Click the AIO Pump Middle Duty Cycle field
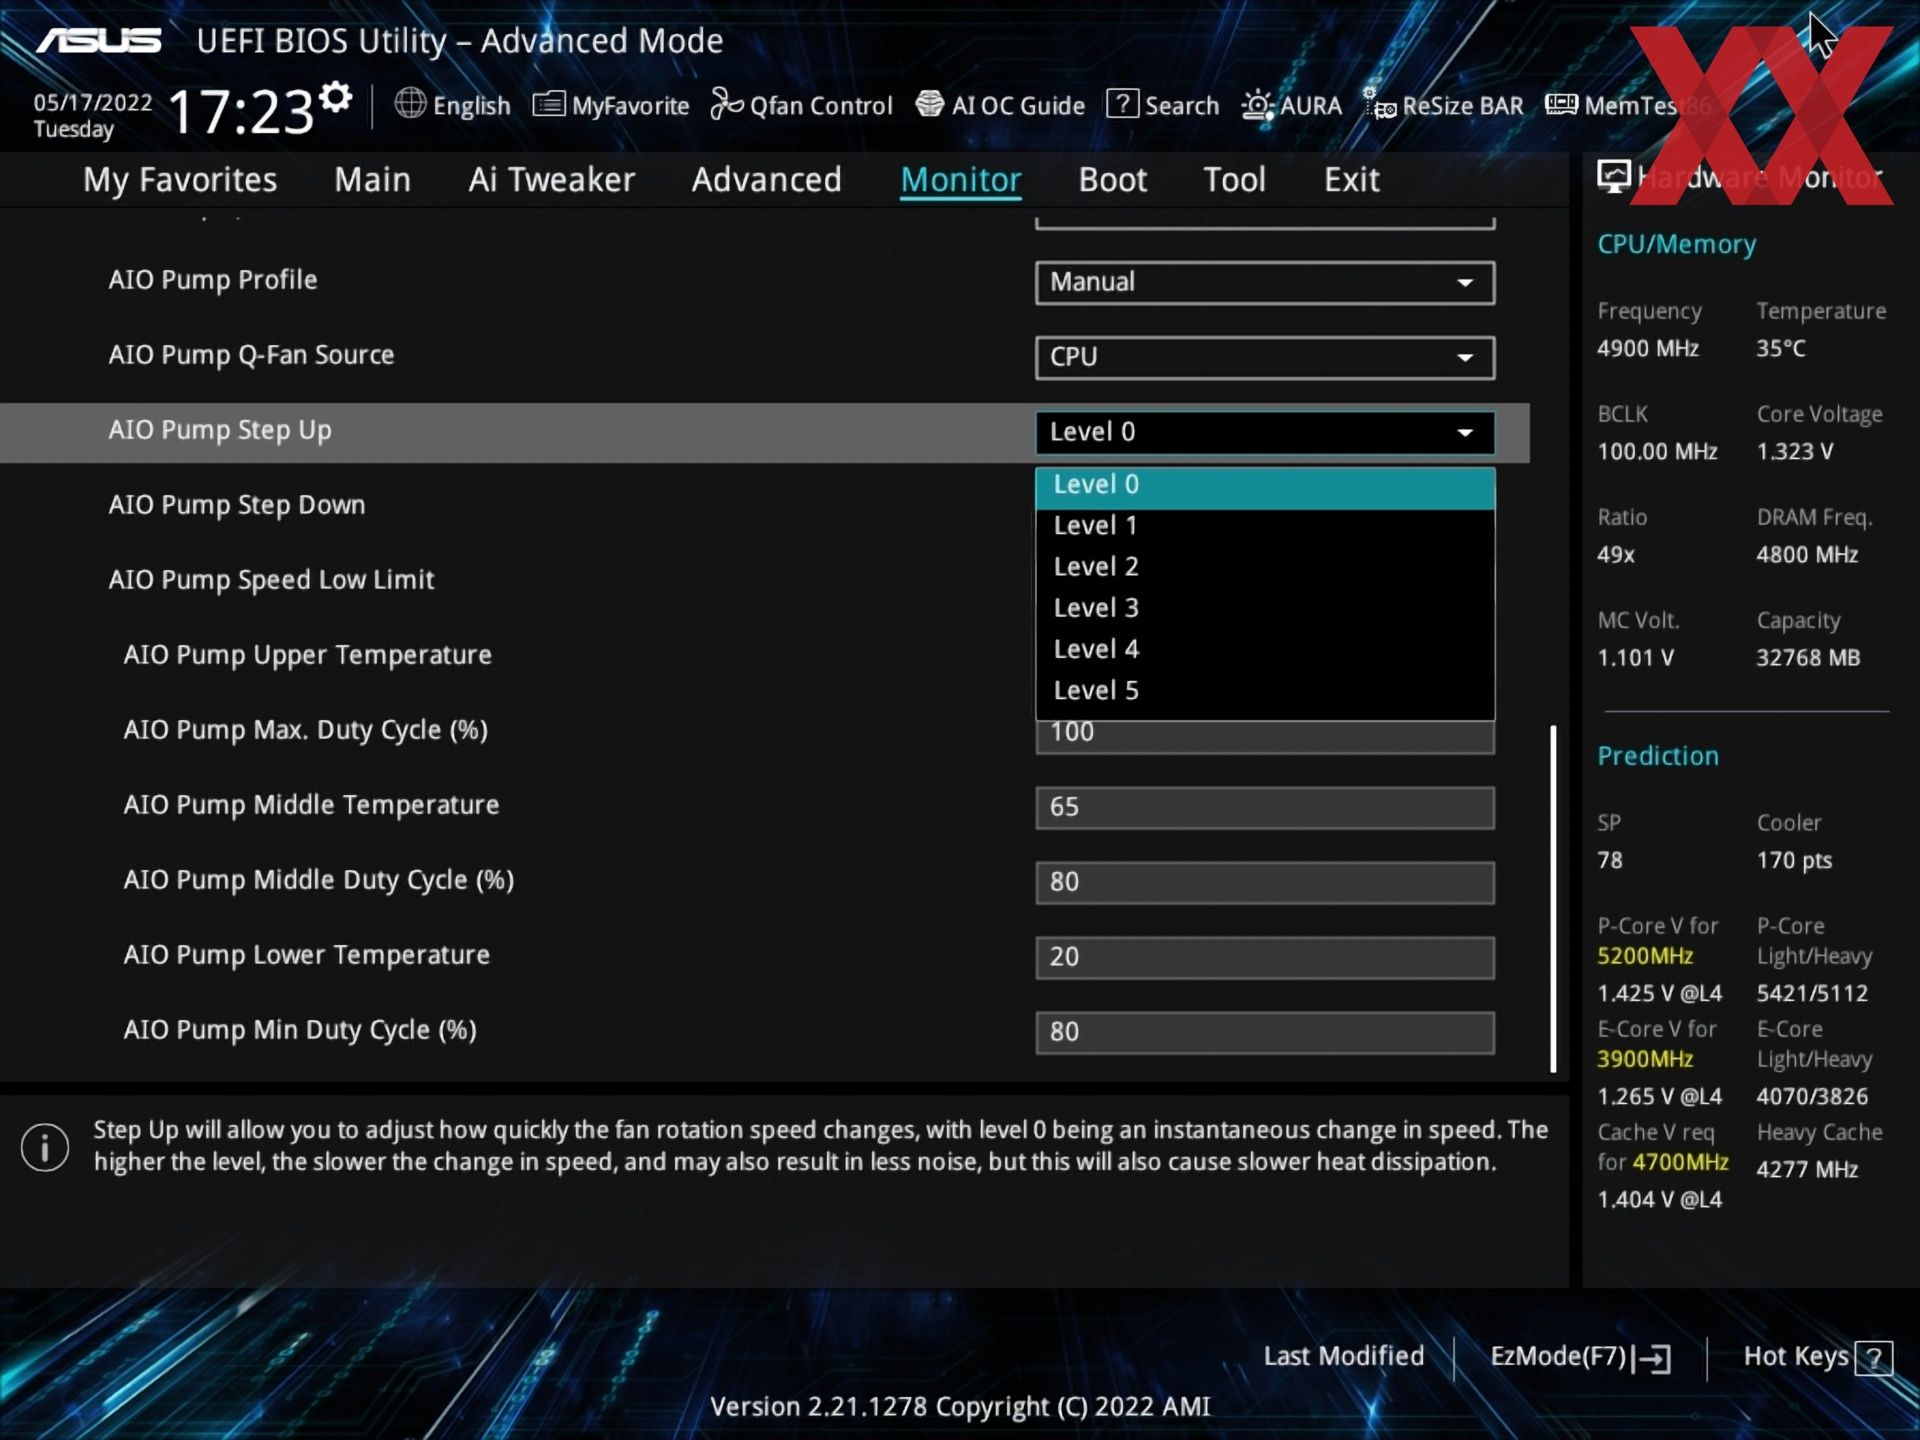This screenshot has width=1920, height=1440. pos(1265,882)
